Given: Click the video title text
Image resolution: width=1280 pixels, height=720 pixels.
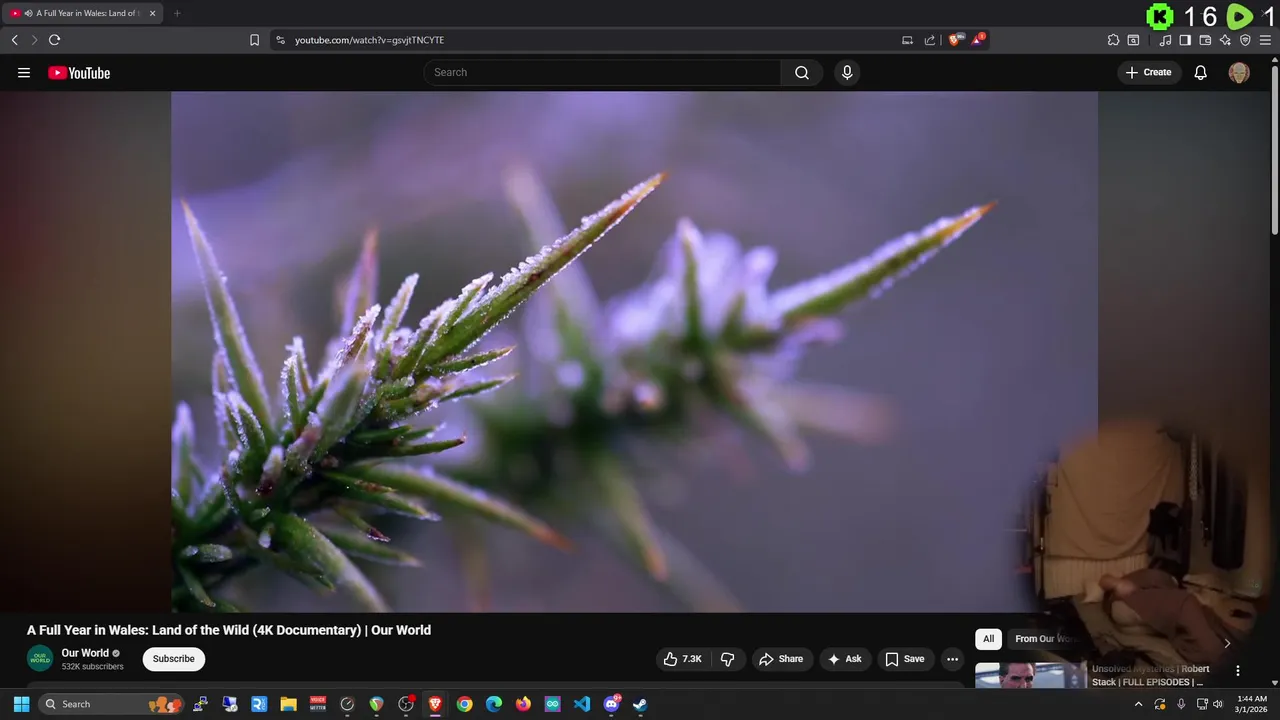Looking at the screenshot, I should 229,630.
